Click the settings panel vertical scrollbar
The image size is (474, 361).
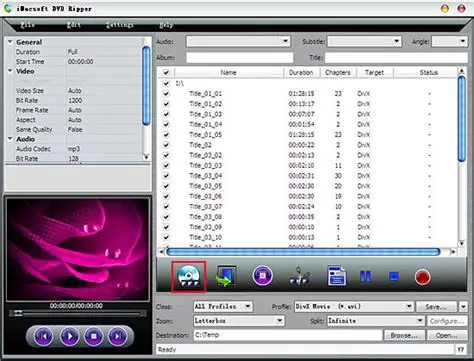146,86
